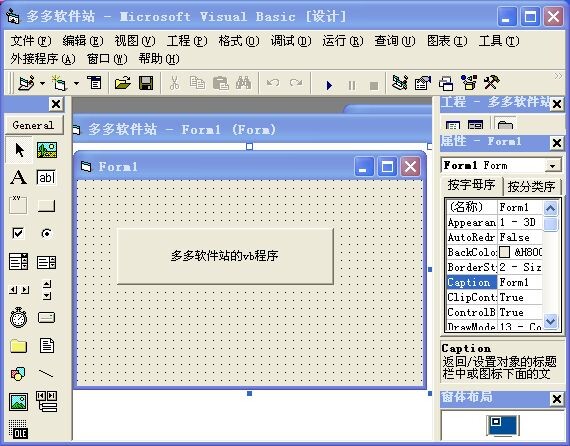This screenshot has height=446, width=570.
Task: Select the FileListBox tool in the toolbox
Action: tap(47, 346)
